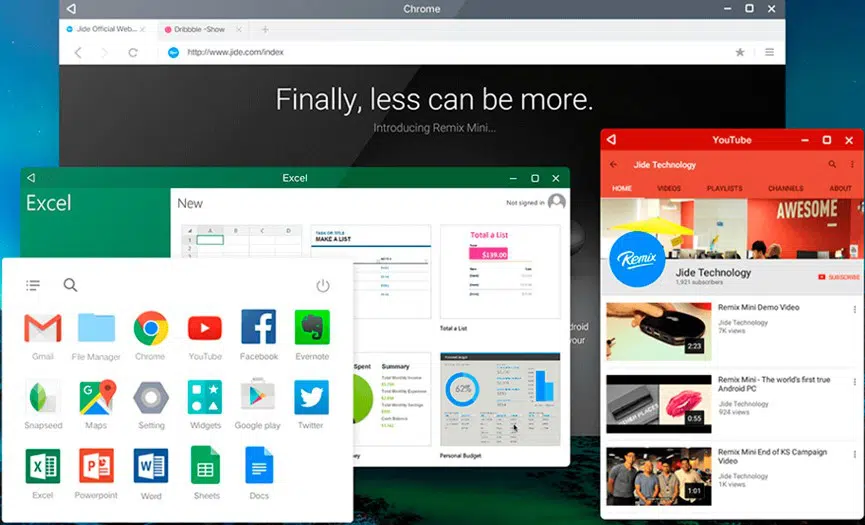Screen dimensions: 865x525
Task: Click Chrome window title back triangle
Action: (71, 9)
